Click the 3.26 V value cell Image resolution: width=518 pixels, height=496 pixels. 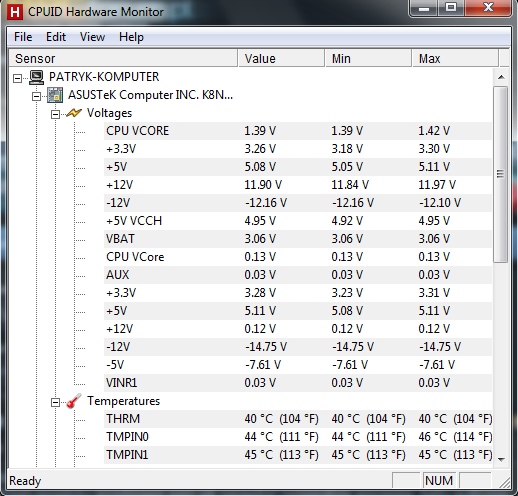260,149
